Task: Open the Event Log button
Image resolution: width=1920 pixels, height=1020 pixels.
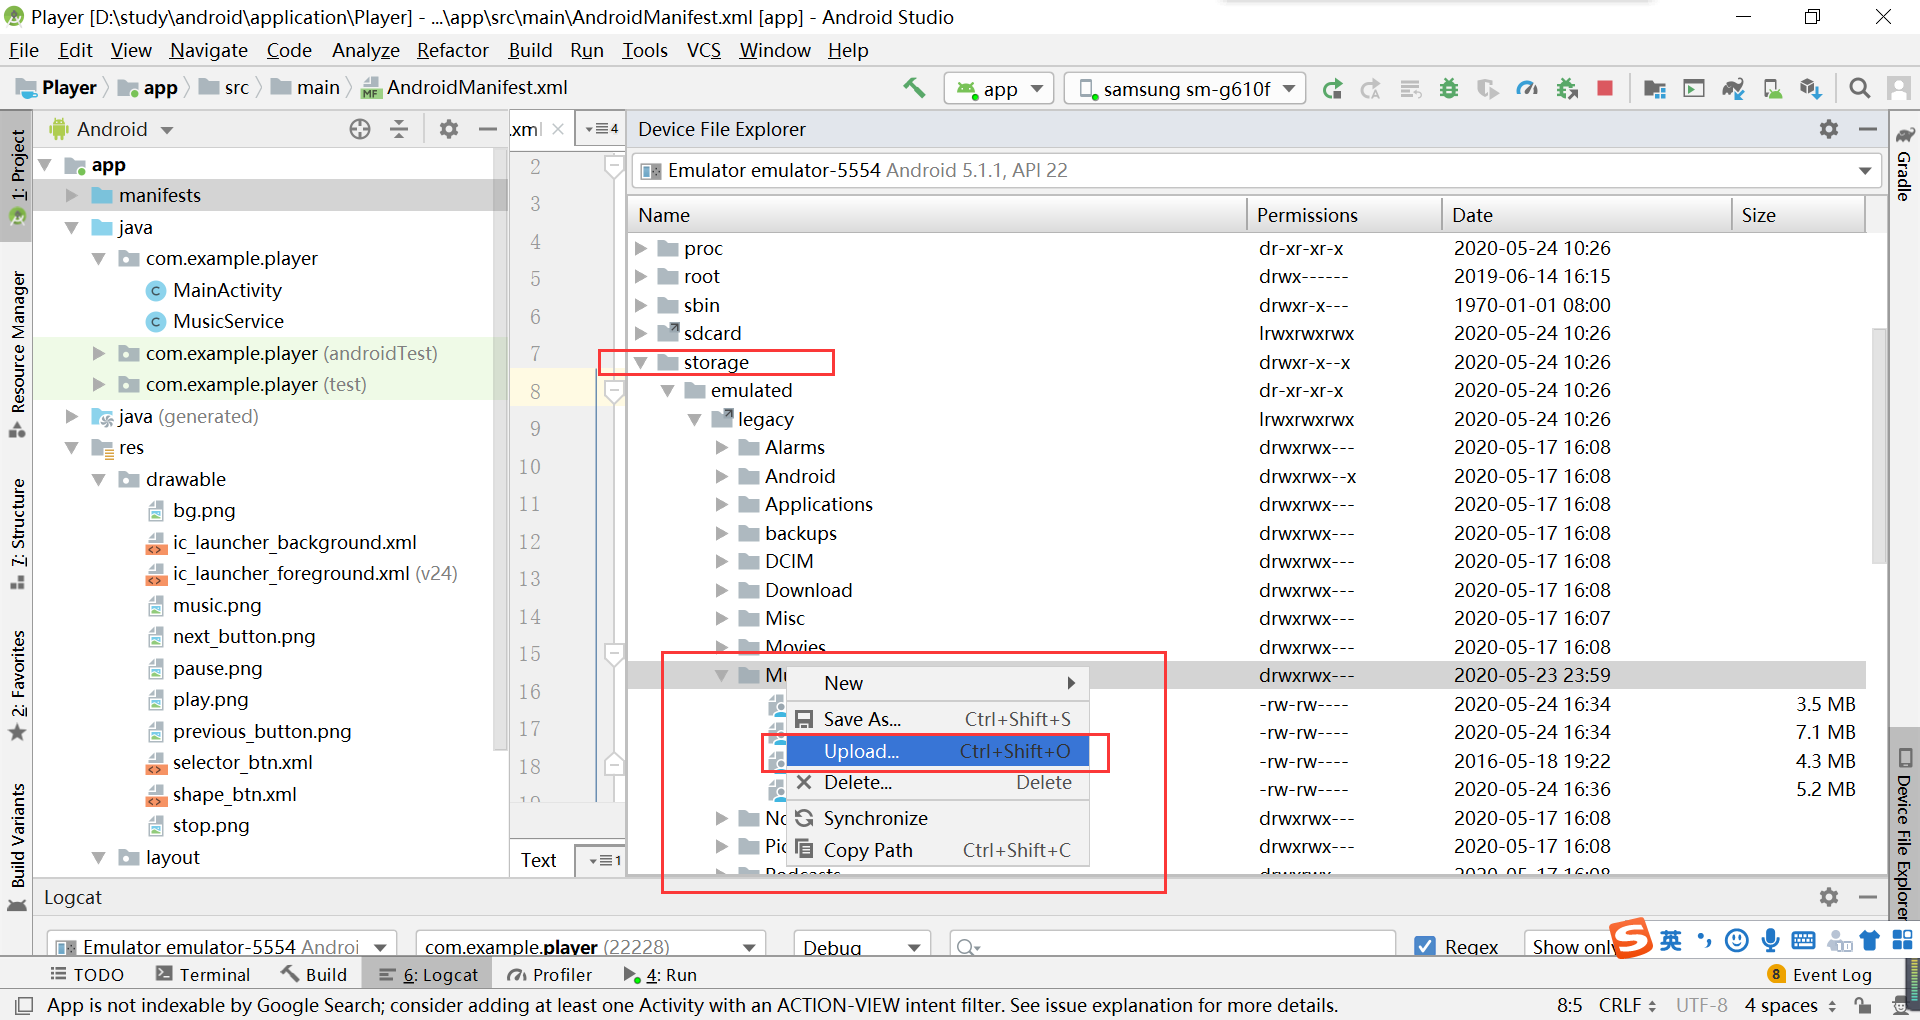Action: point(1820,974)
